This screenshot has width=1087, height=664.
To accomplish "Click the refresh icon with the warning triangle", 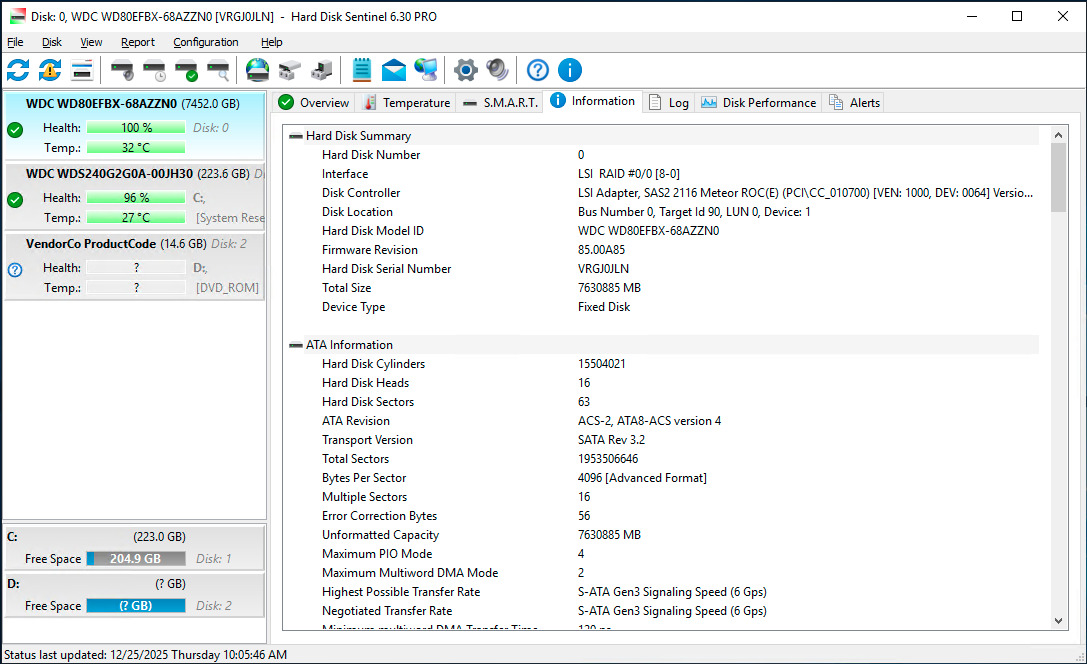I will pyautogui.click(x=50, y=70).
